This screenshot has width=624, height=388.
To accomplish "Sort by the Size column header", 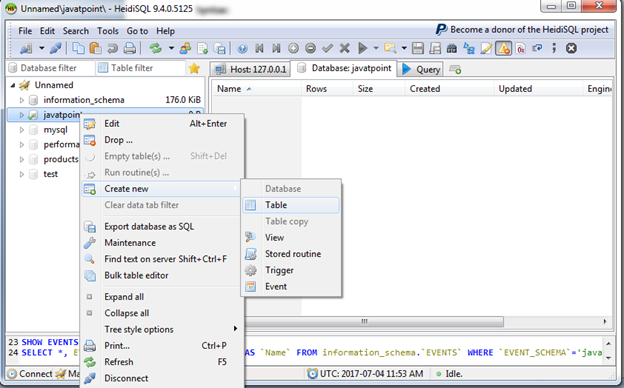I will tap(379, 89).
